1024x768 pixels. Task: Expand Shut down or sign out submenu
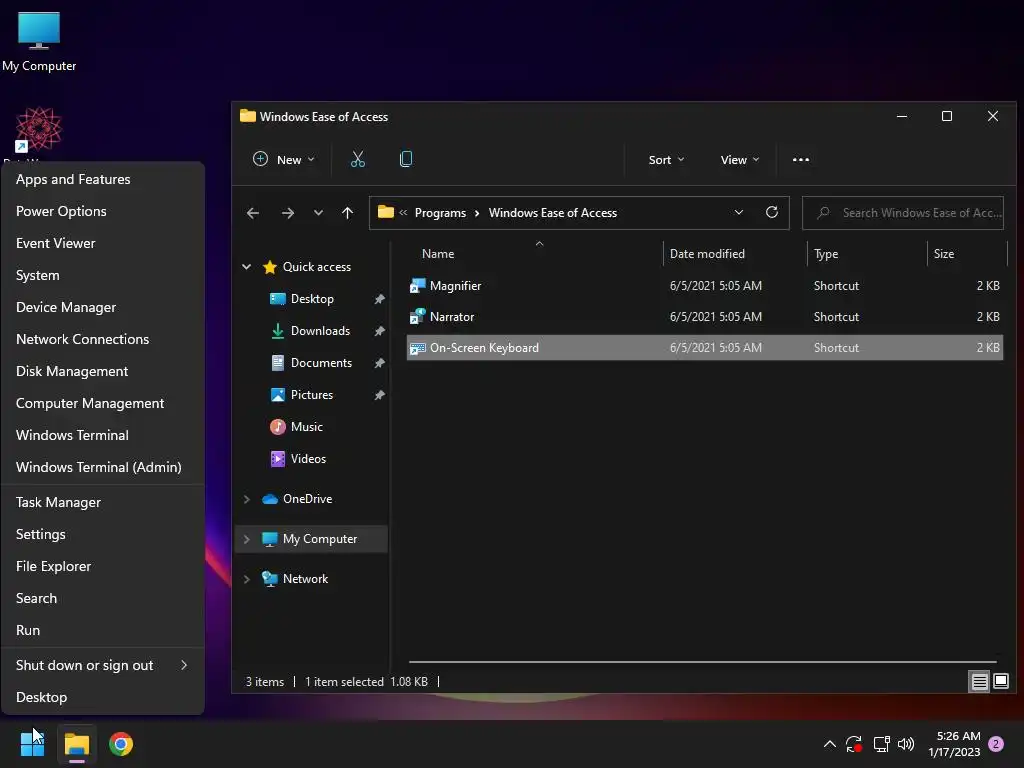(103, 665)
